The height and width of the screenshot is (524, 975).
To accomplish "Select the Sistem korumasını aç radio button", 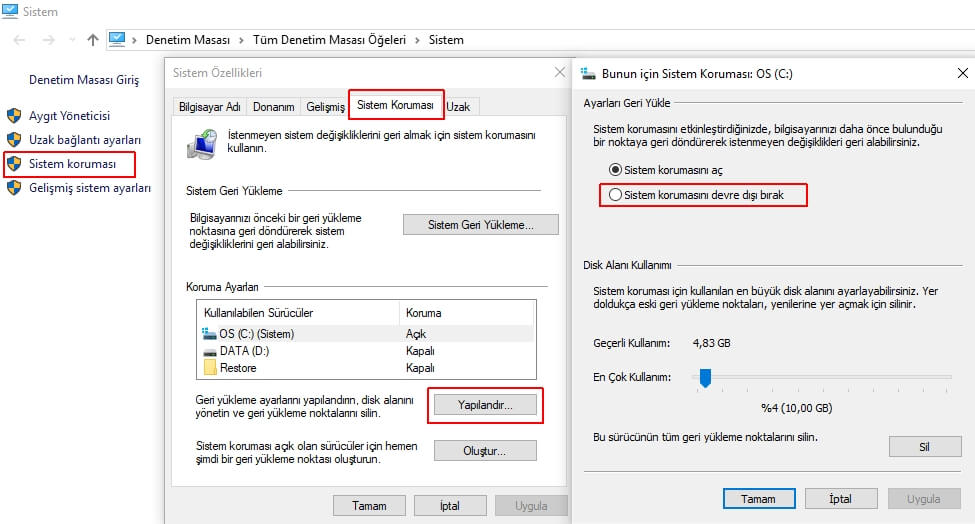I will 615,170.
